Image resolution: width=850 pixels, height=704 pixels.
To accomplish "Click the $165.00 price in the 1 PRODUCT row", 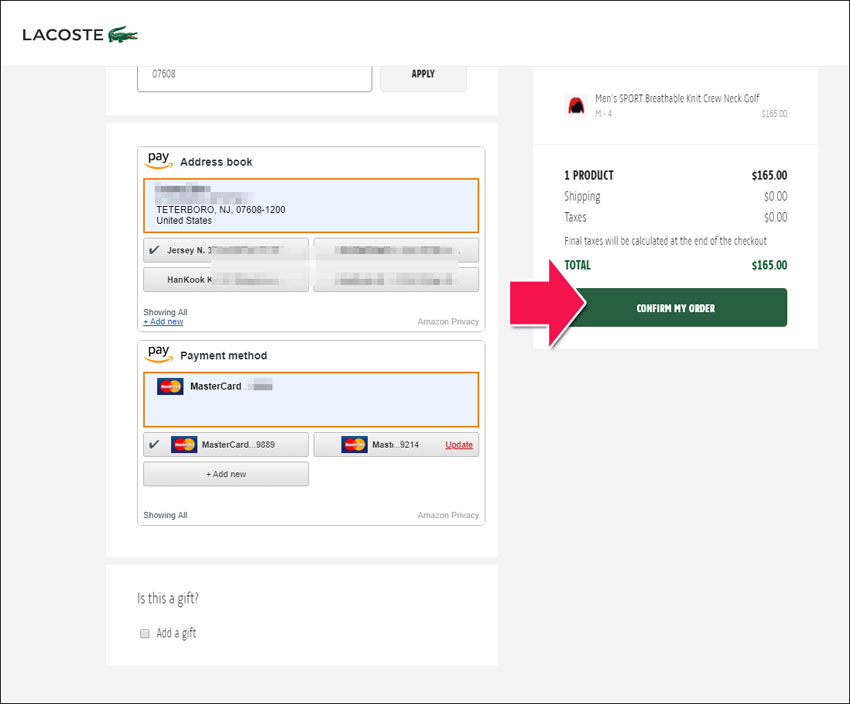I will coord(769,175).
